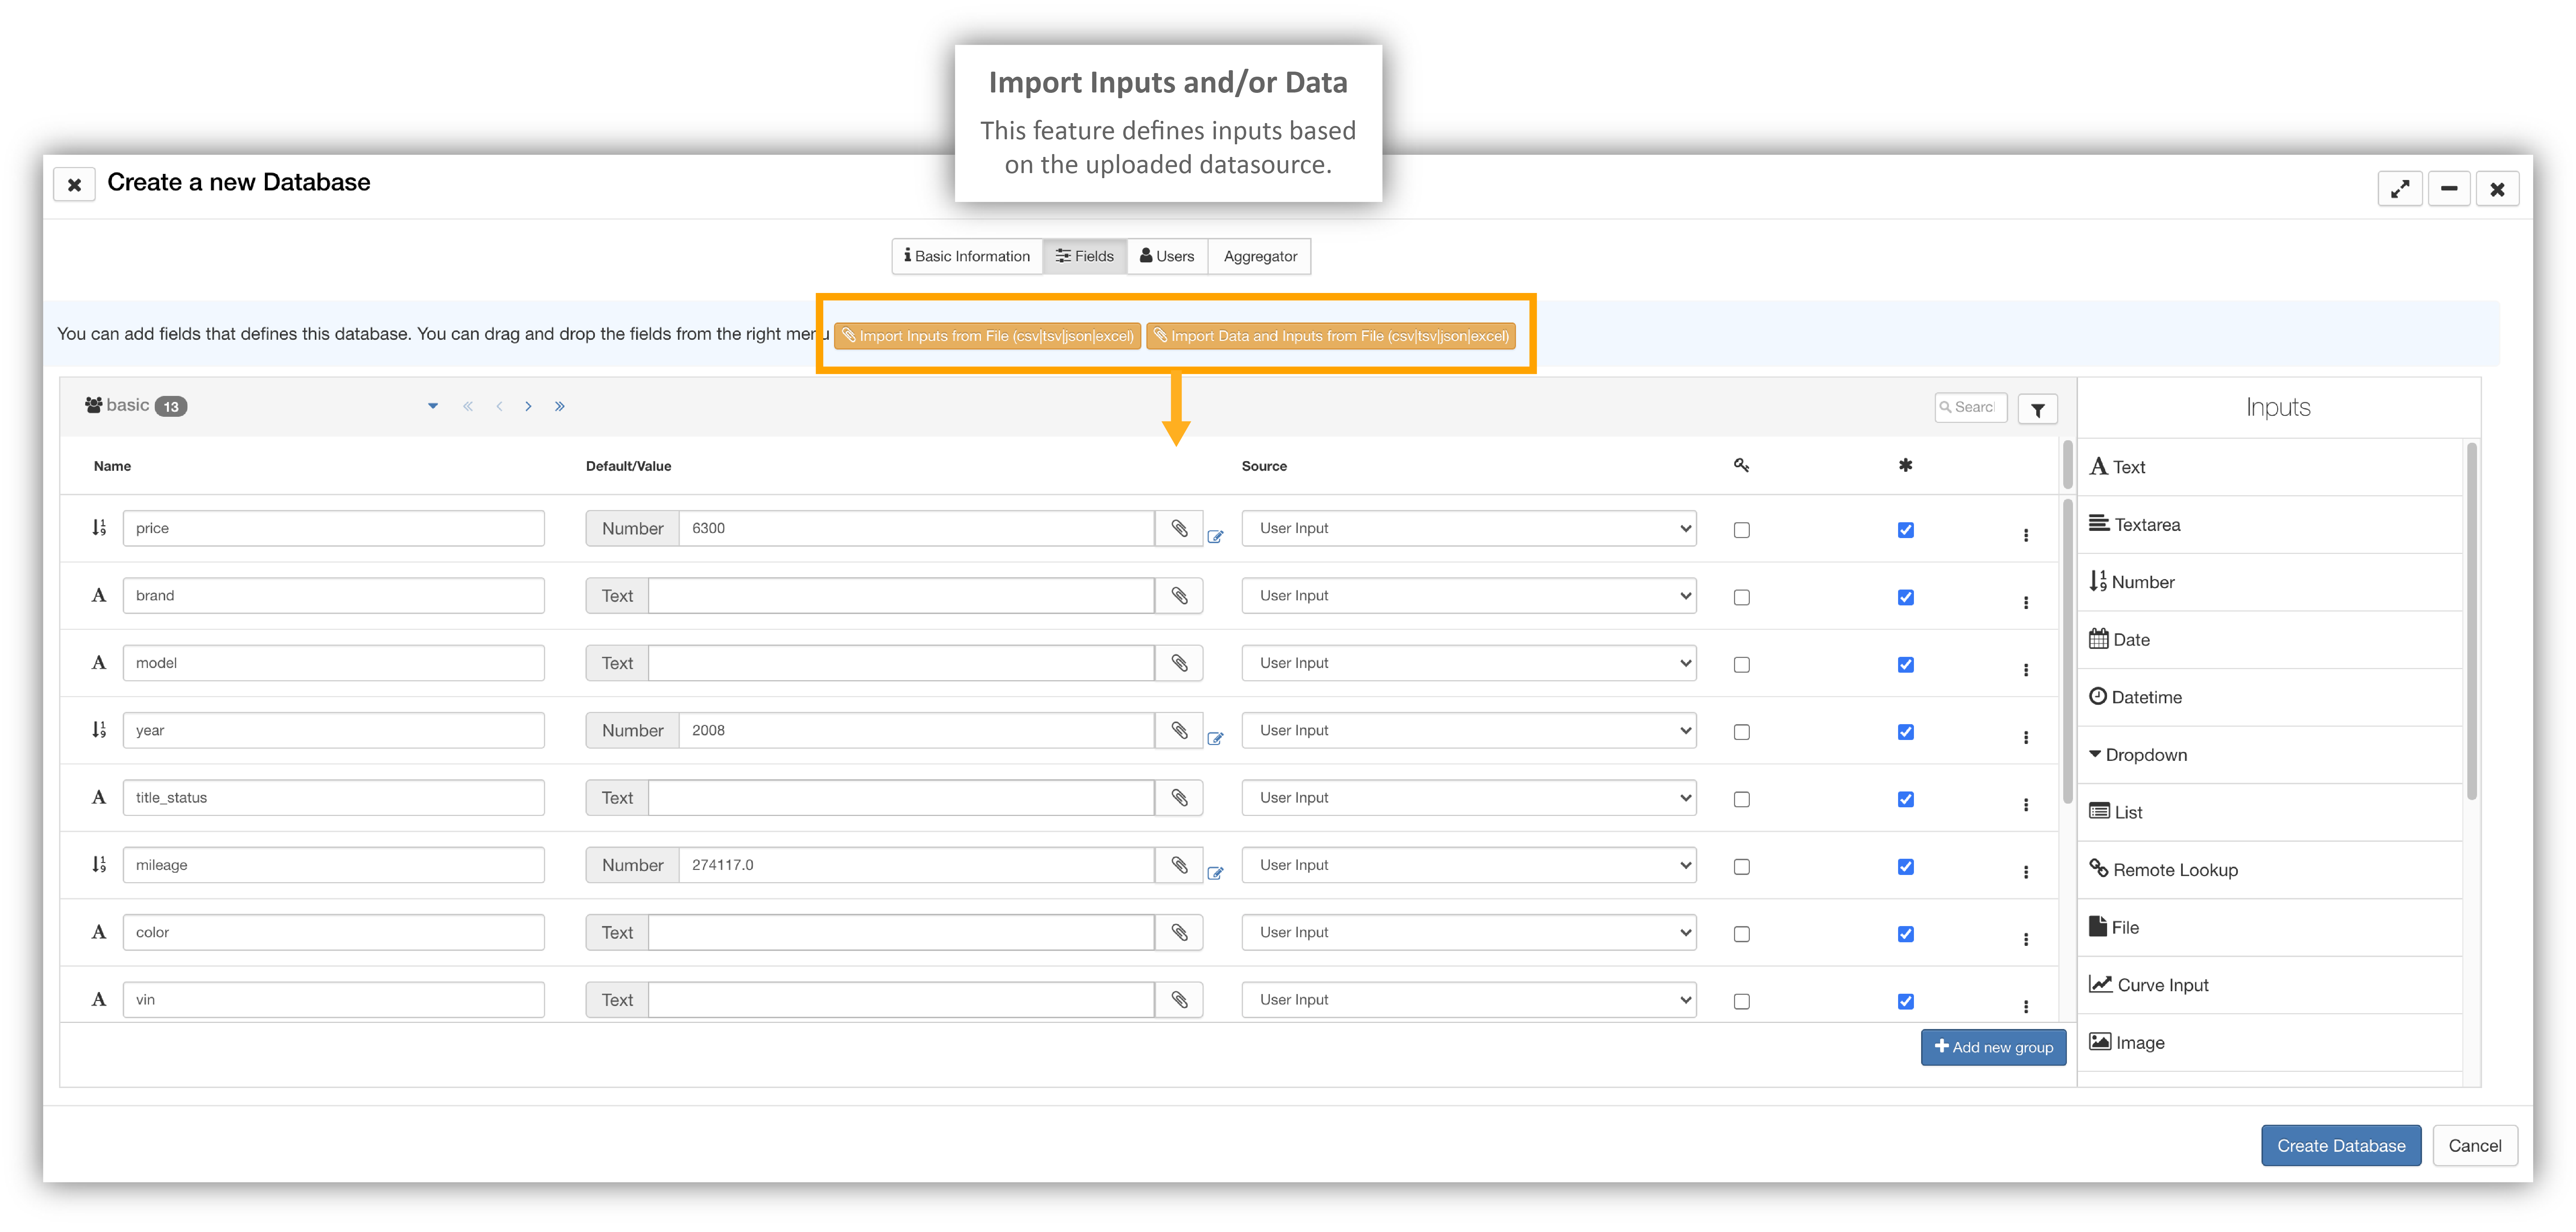Open the three-dot menu for the brand row
The height and width of the screenshot is (1232, 2576).
(2025, 602)
